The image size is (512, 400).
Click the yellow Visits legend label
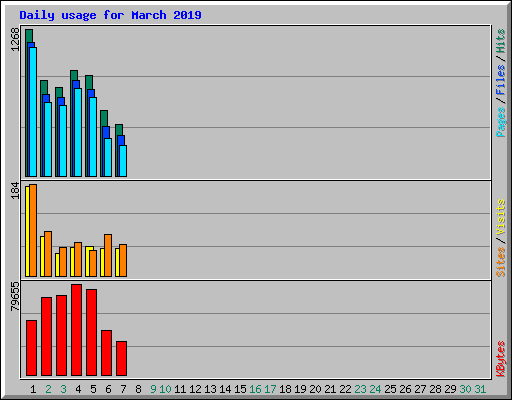point(501,218)
